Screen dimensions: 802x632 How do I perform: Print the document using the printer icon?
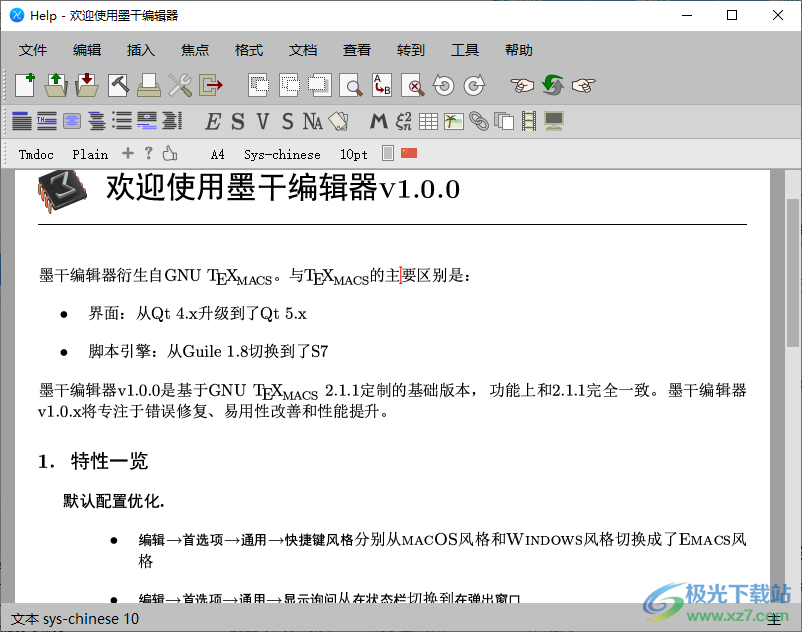tap(149, 85)
